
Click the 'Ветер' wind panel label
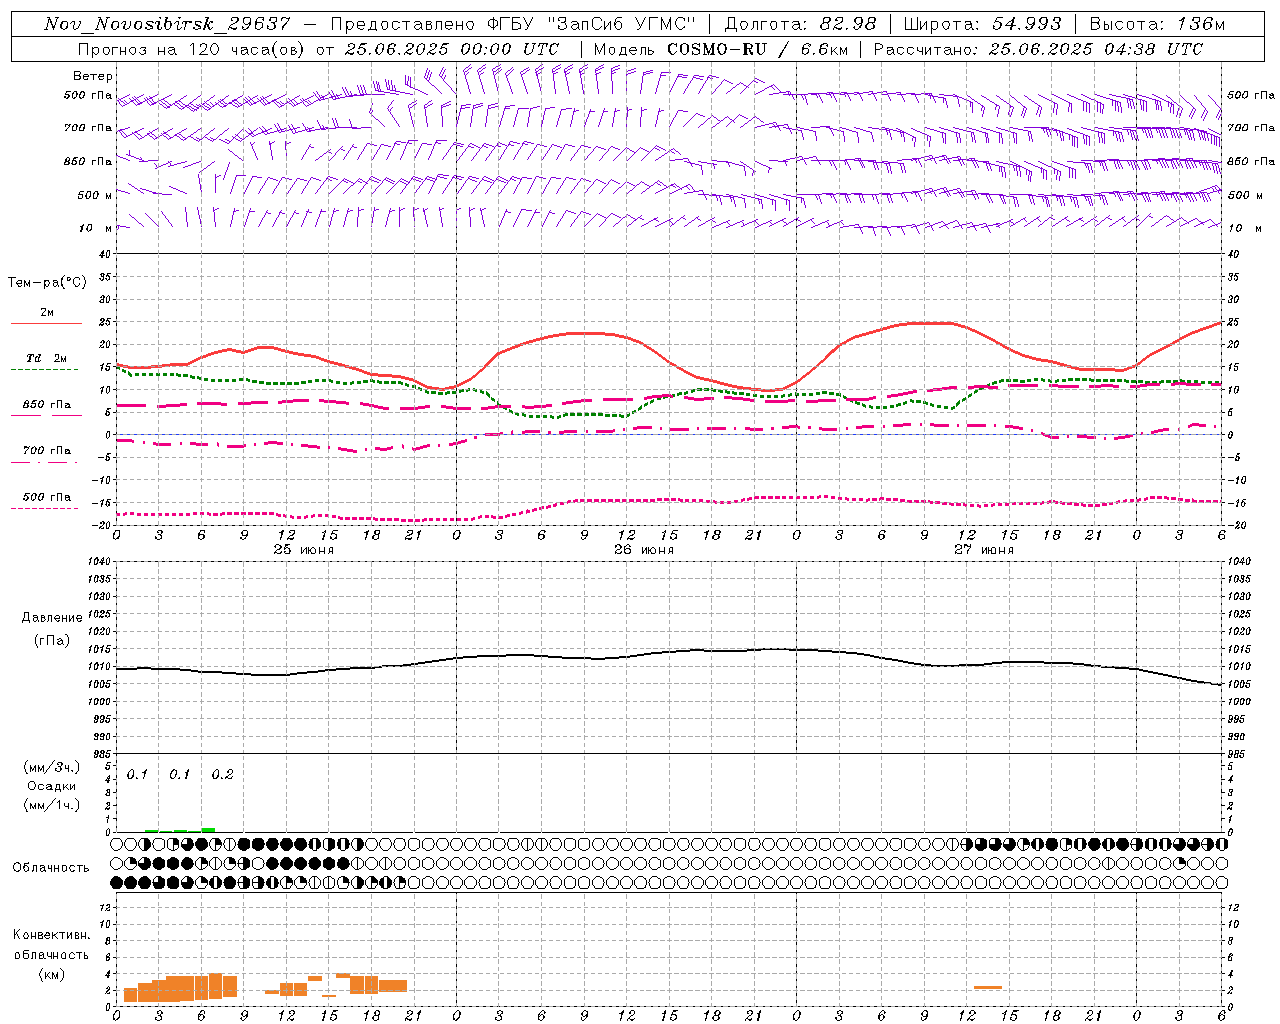tap(93, 76)
